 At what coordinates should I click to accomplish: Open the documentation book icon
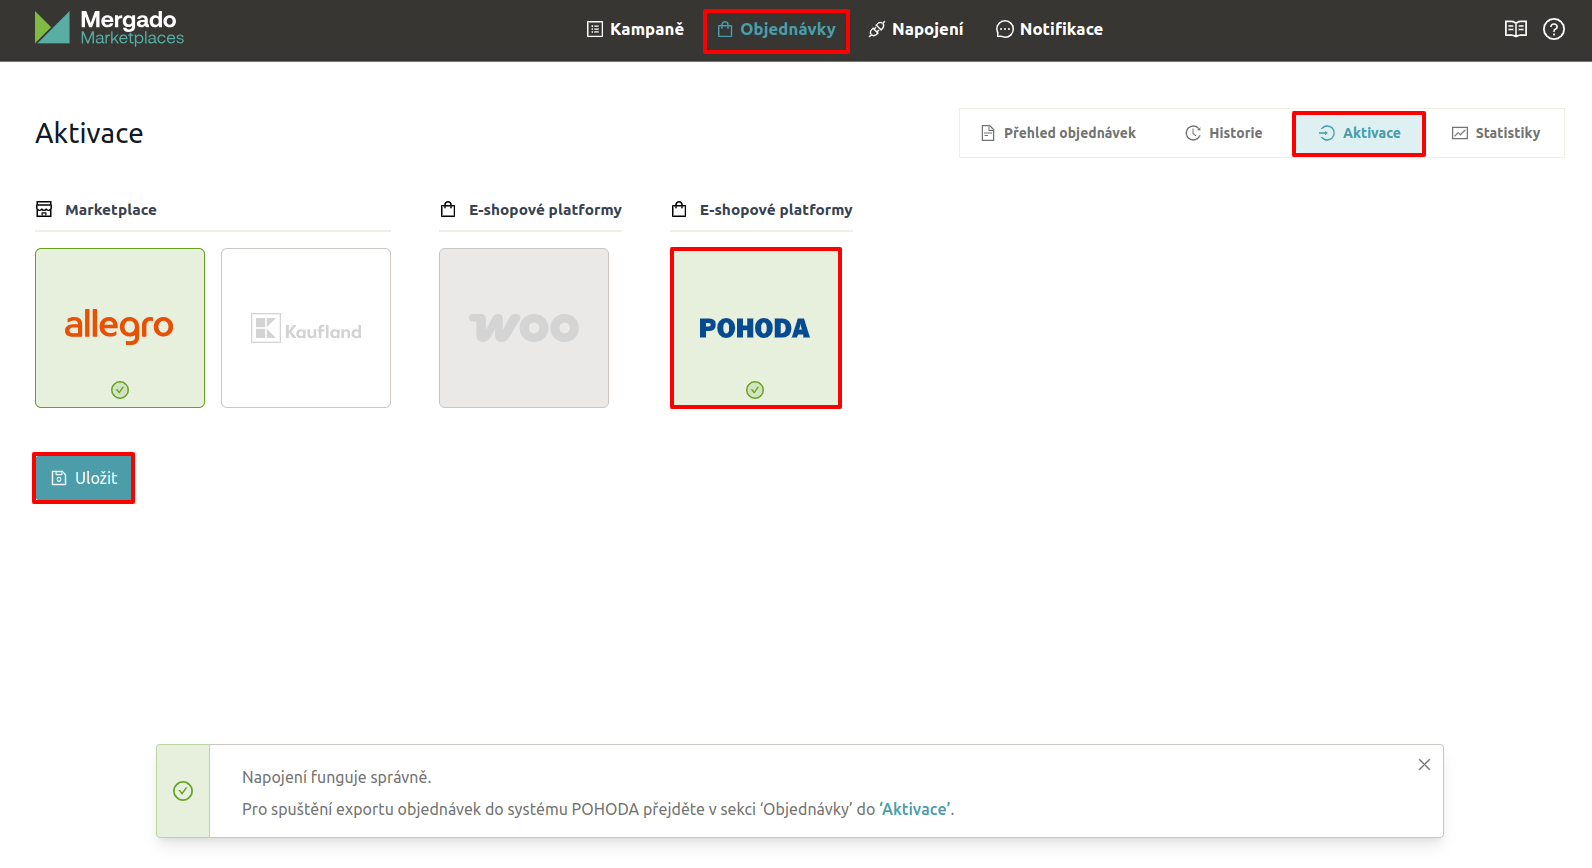pos(1515,29)
